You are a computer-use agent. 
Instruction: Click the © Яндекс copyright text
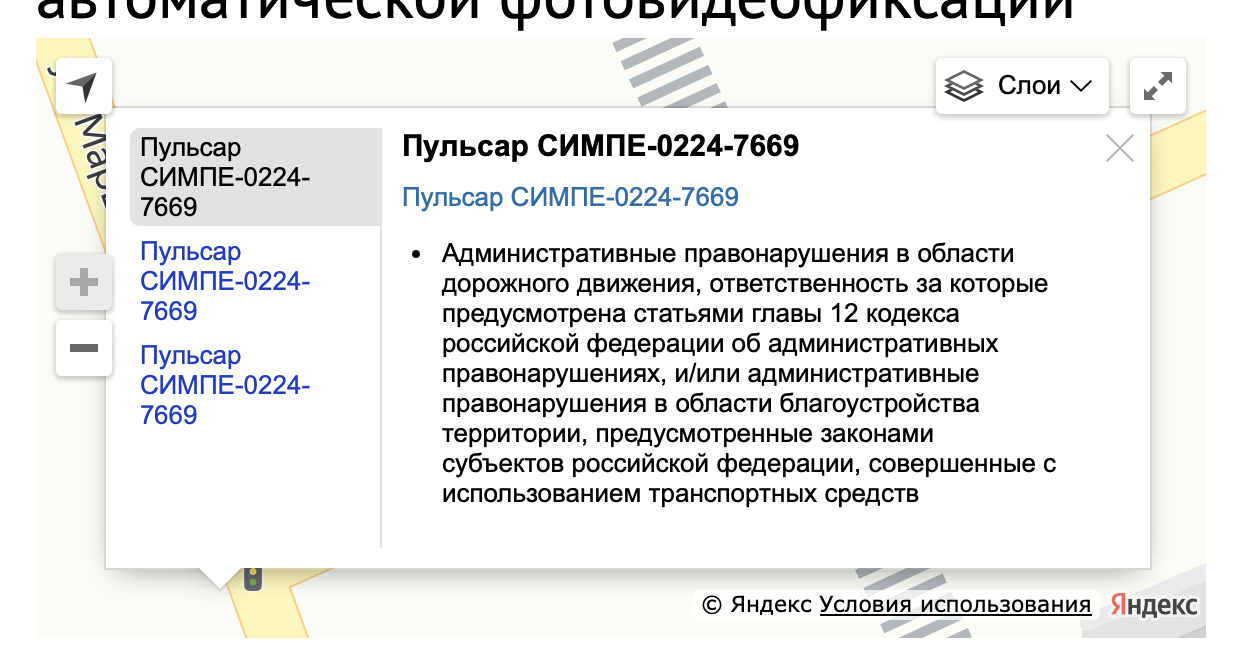click(757, 605)
